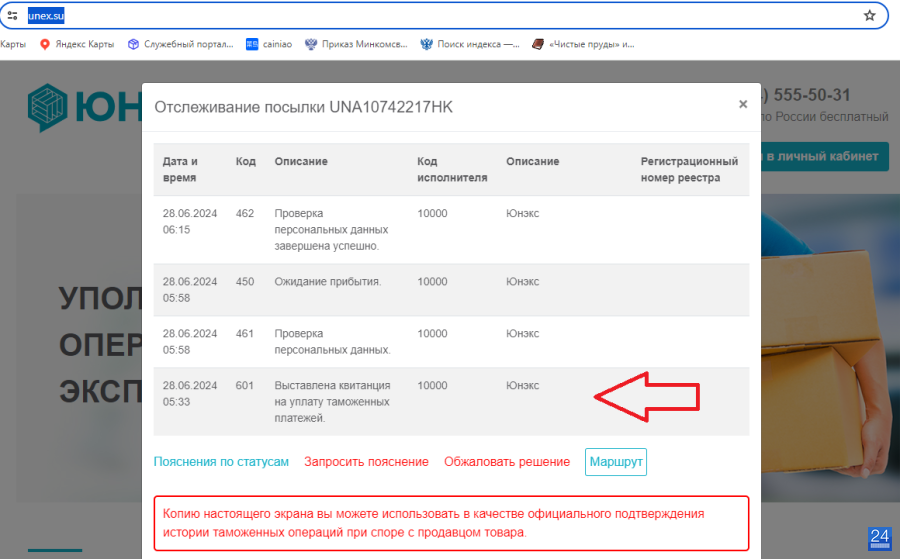Click the Маршрут button

(616, 462)
